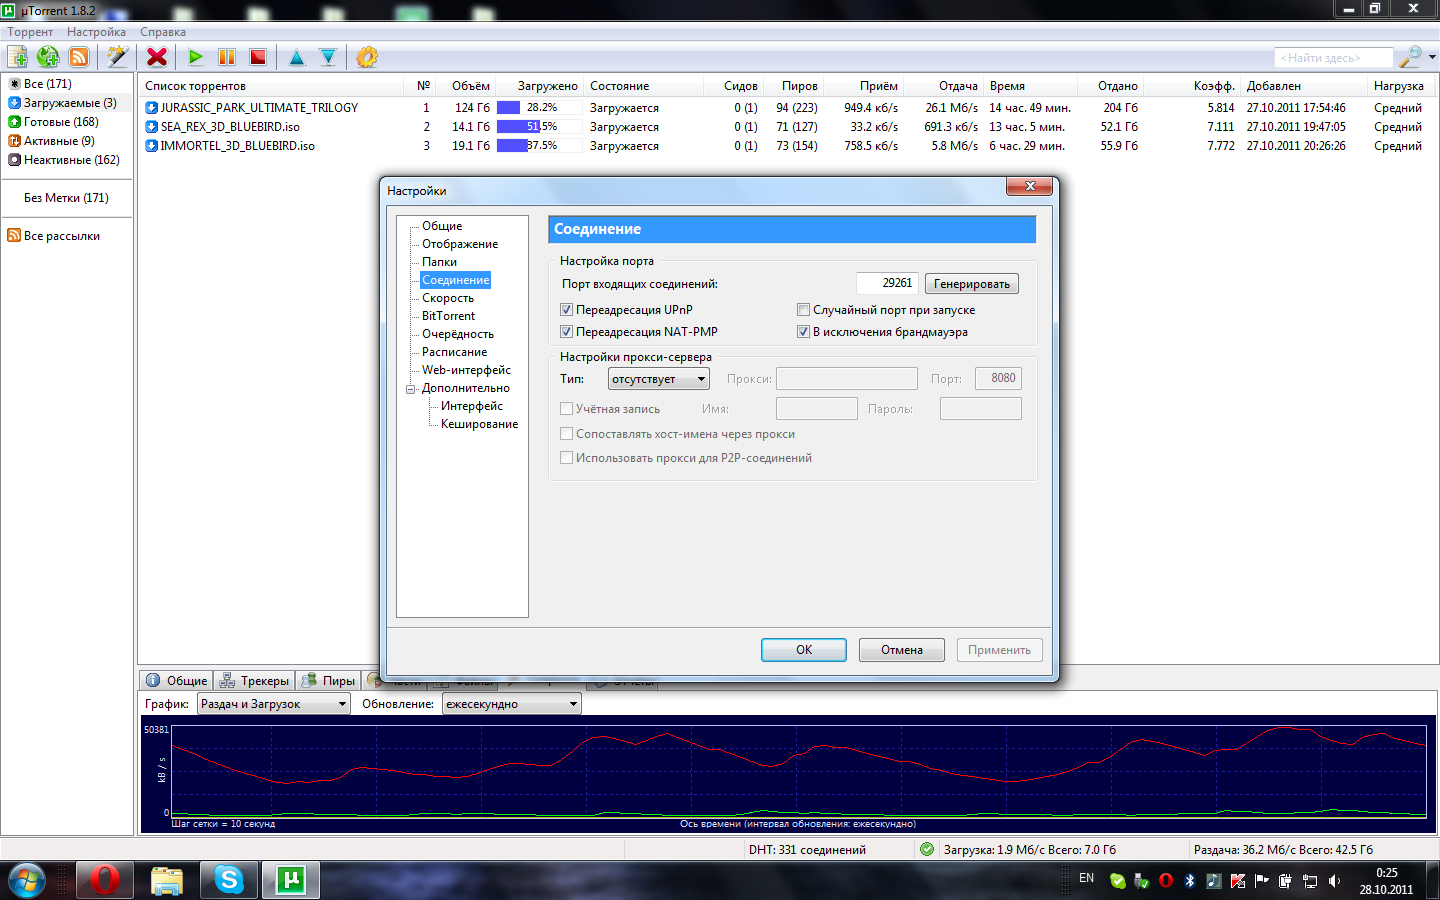Select 'Кеширование' in settings tree
This screenshot has width=1440, height=900.
479,424
